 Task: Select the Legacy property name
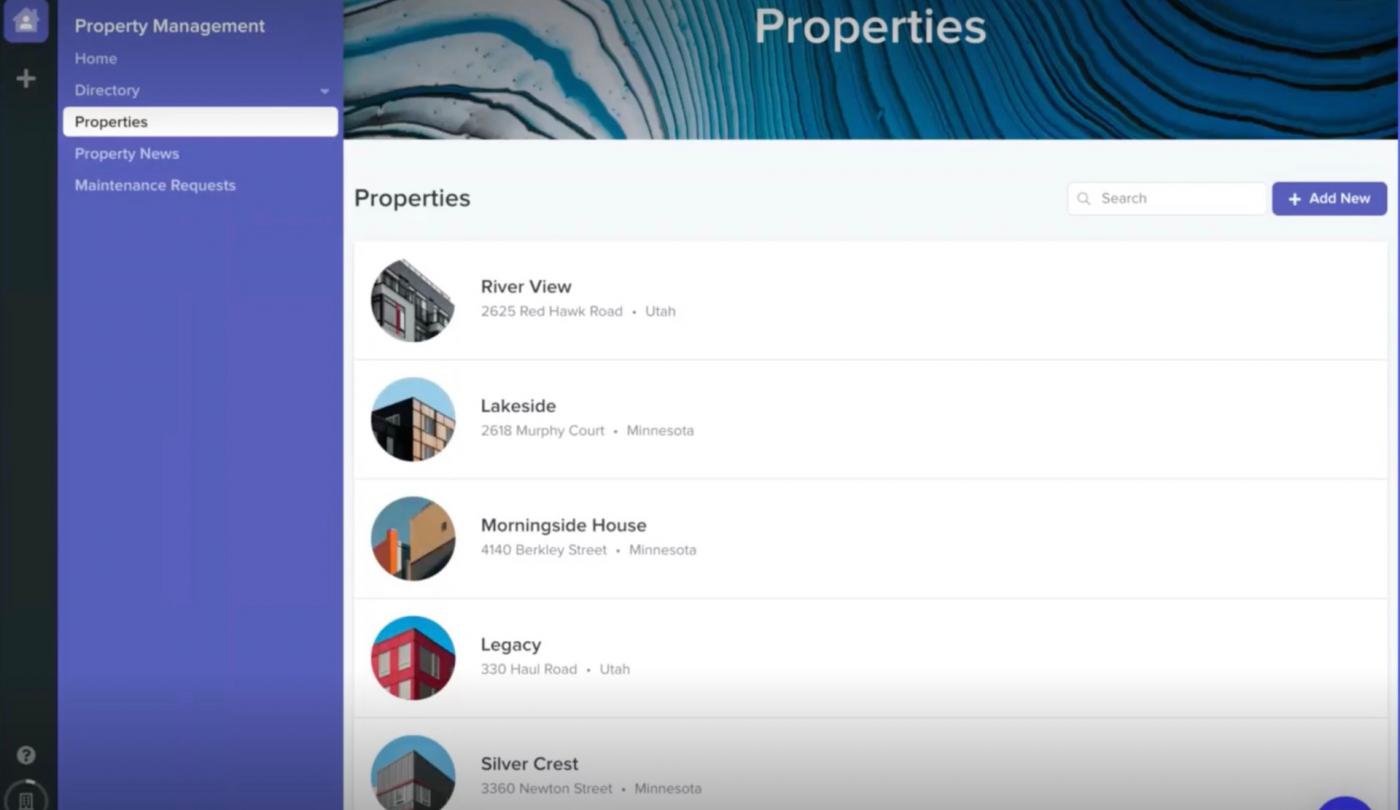(x=511, y=645)
